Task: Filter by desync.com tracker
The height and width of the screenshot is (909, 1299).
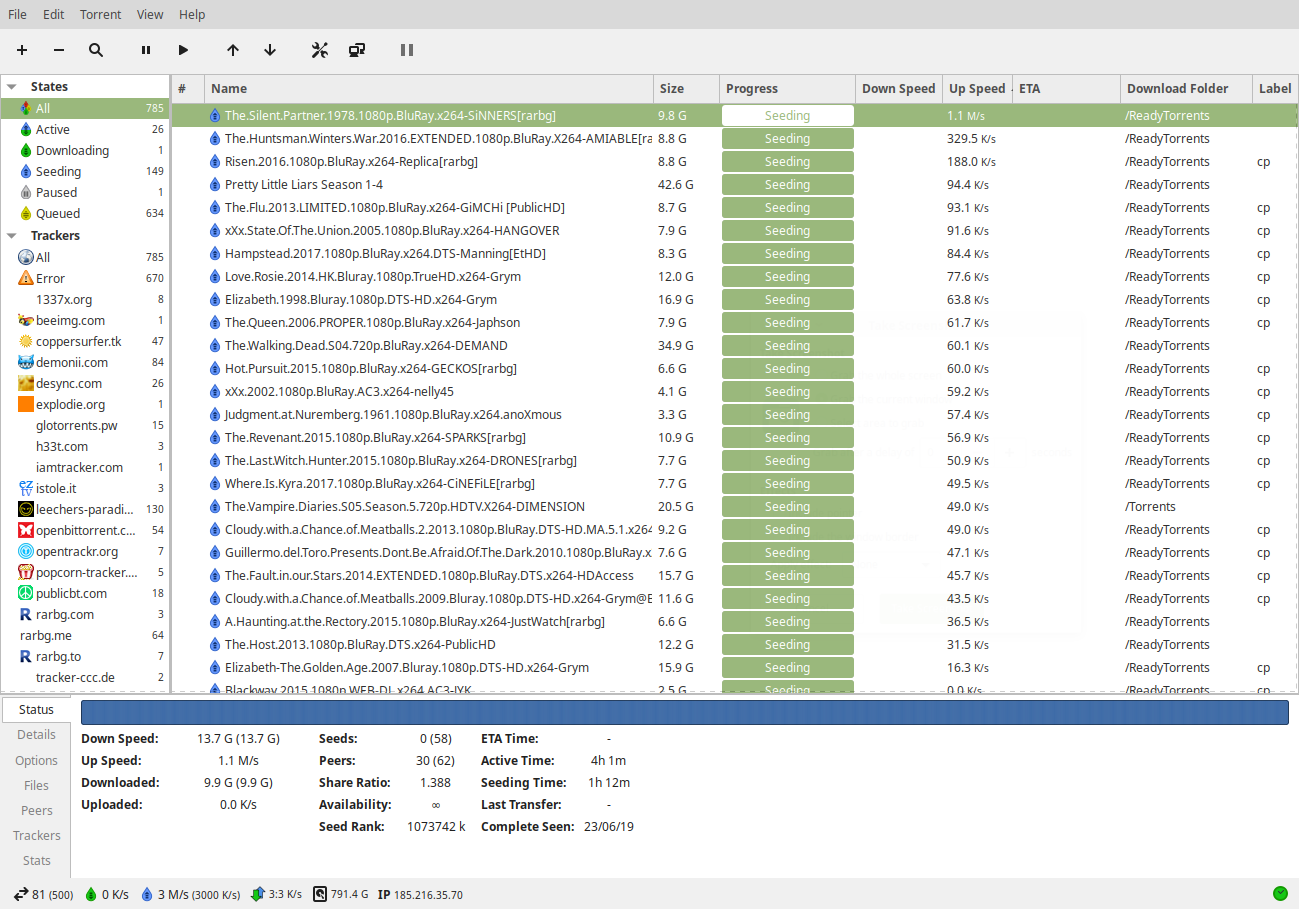Action: pos(85,383)
